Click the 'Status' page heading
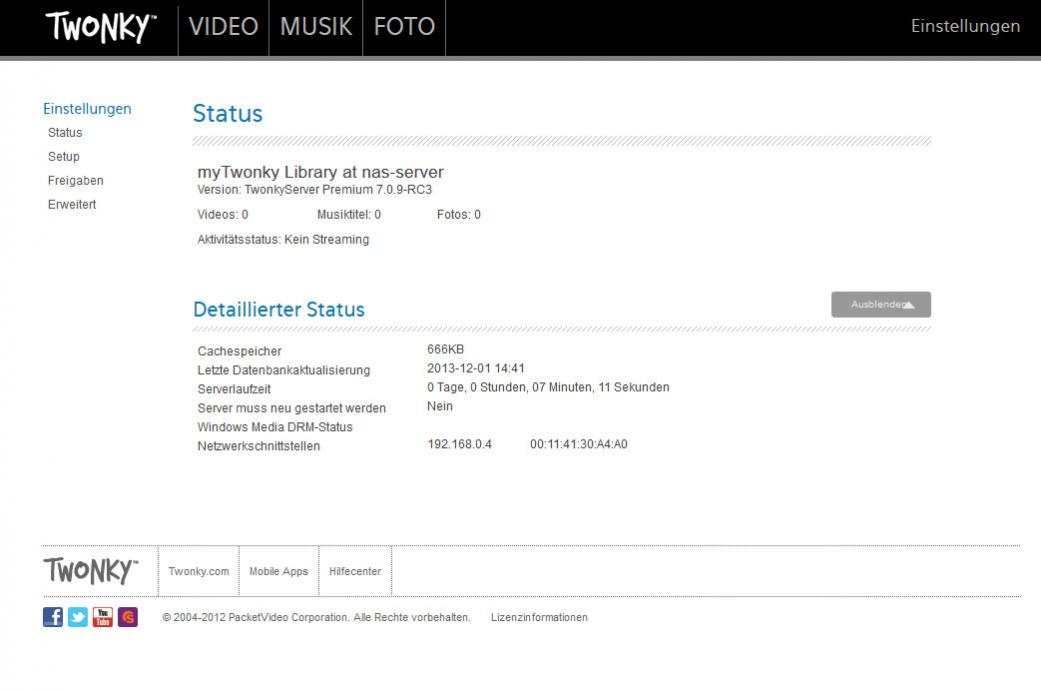The height and width of the screenshot is (690, 1041). tap(228, 114)
